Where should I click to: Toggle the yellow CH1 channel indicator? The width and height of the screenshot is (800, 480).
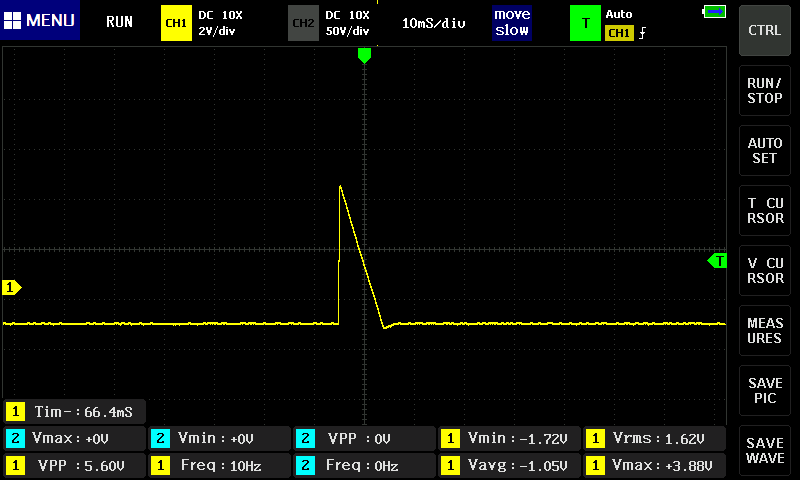(x=175, y=22)
